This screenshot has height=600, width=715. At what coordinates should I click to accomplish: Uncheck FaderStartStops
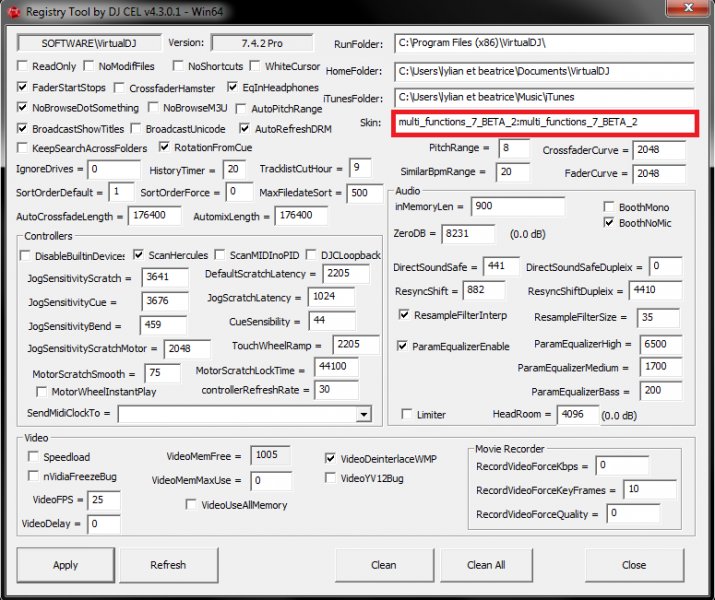22,87
